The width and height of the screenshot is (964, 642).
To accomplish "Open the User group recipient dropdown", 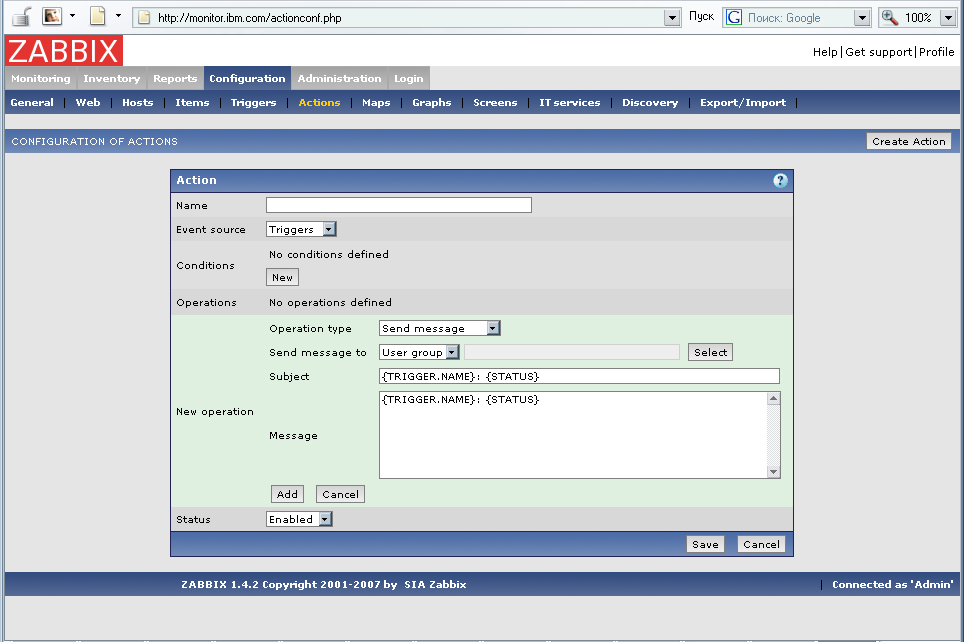I will (419, 352).
